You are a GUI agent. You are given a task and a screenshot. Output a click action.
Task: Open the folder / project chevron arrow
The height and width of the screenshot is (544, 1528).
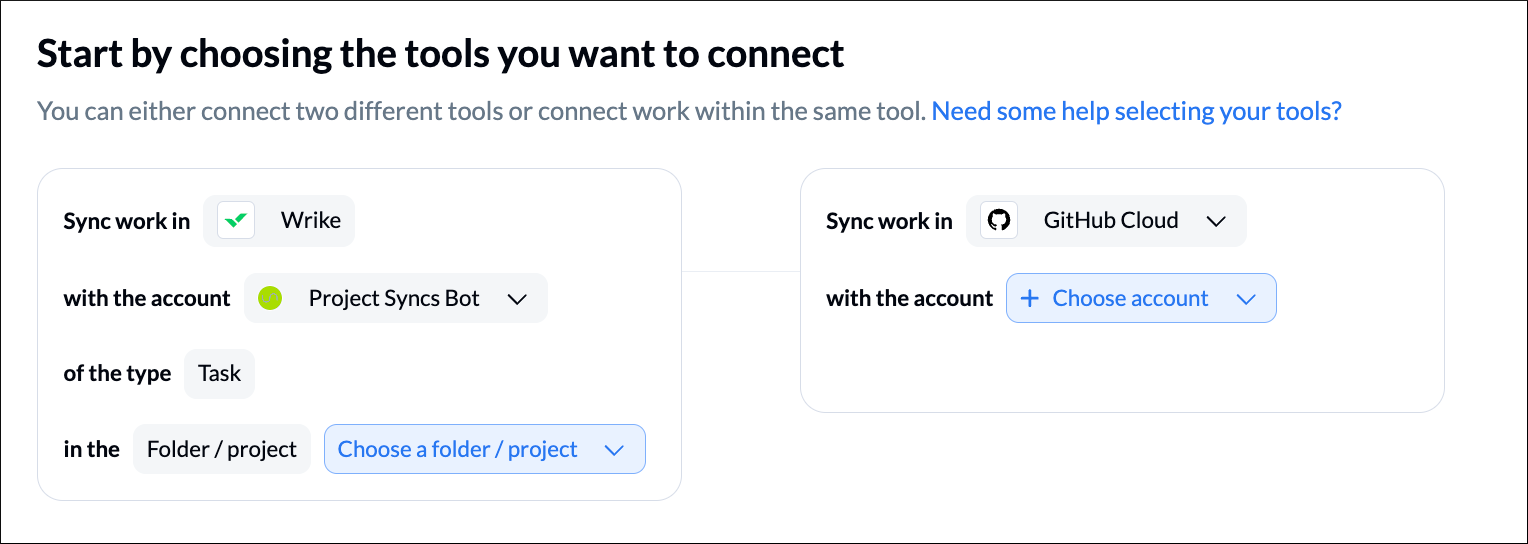pos(615,450)
